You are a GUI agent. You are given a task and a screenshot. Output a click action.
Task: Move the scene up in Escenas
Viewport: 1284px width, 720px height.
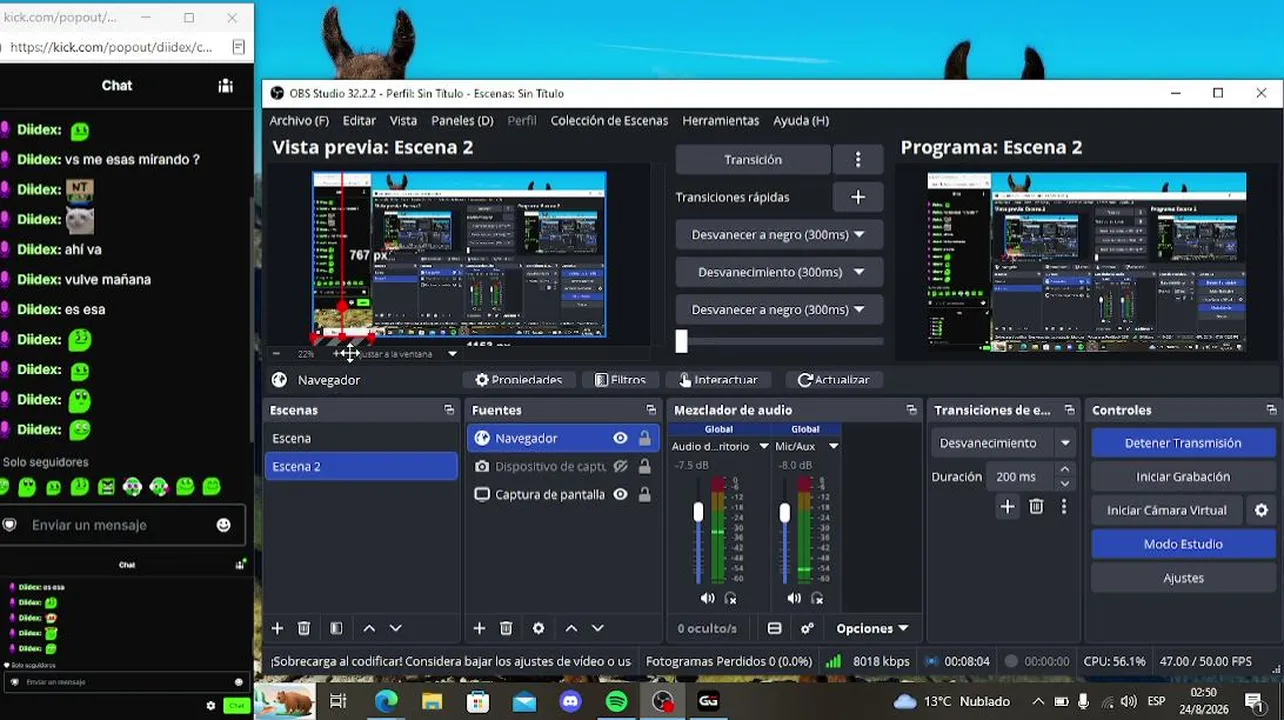(369, 628)
